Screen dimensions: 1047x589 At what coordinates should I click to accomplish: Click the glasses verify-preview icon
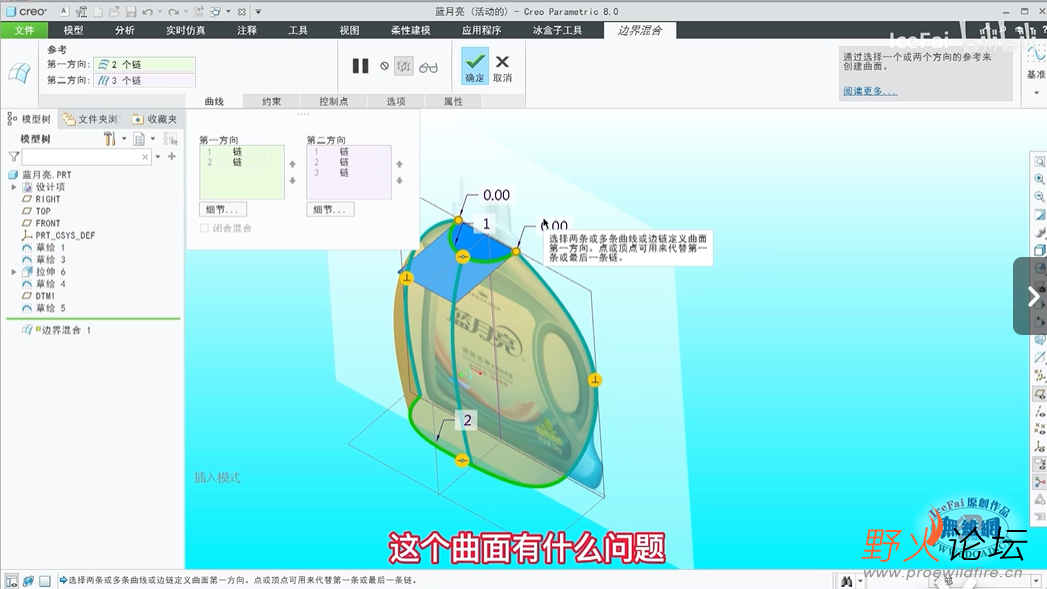point(428,67)
